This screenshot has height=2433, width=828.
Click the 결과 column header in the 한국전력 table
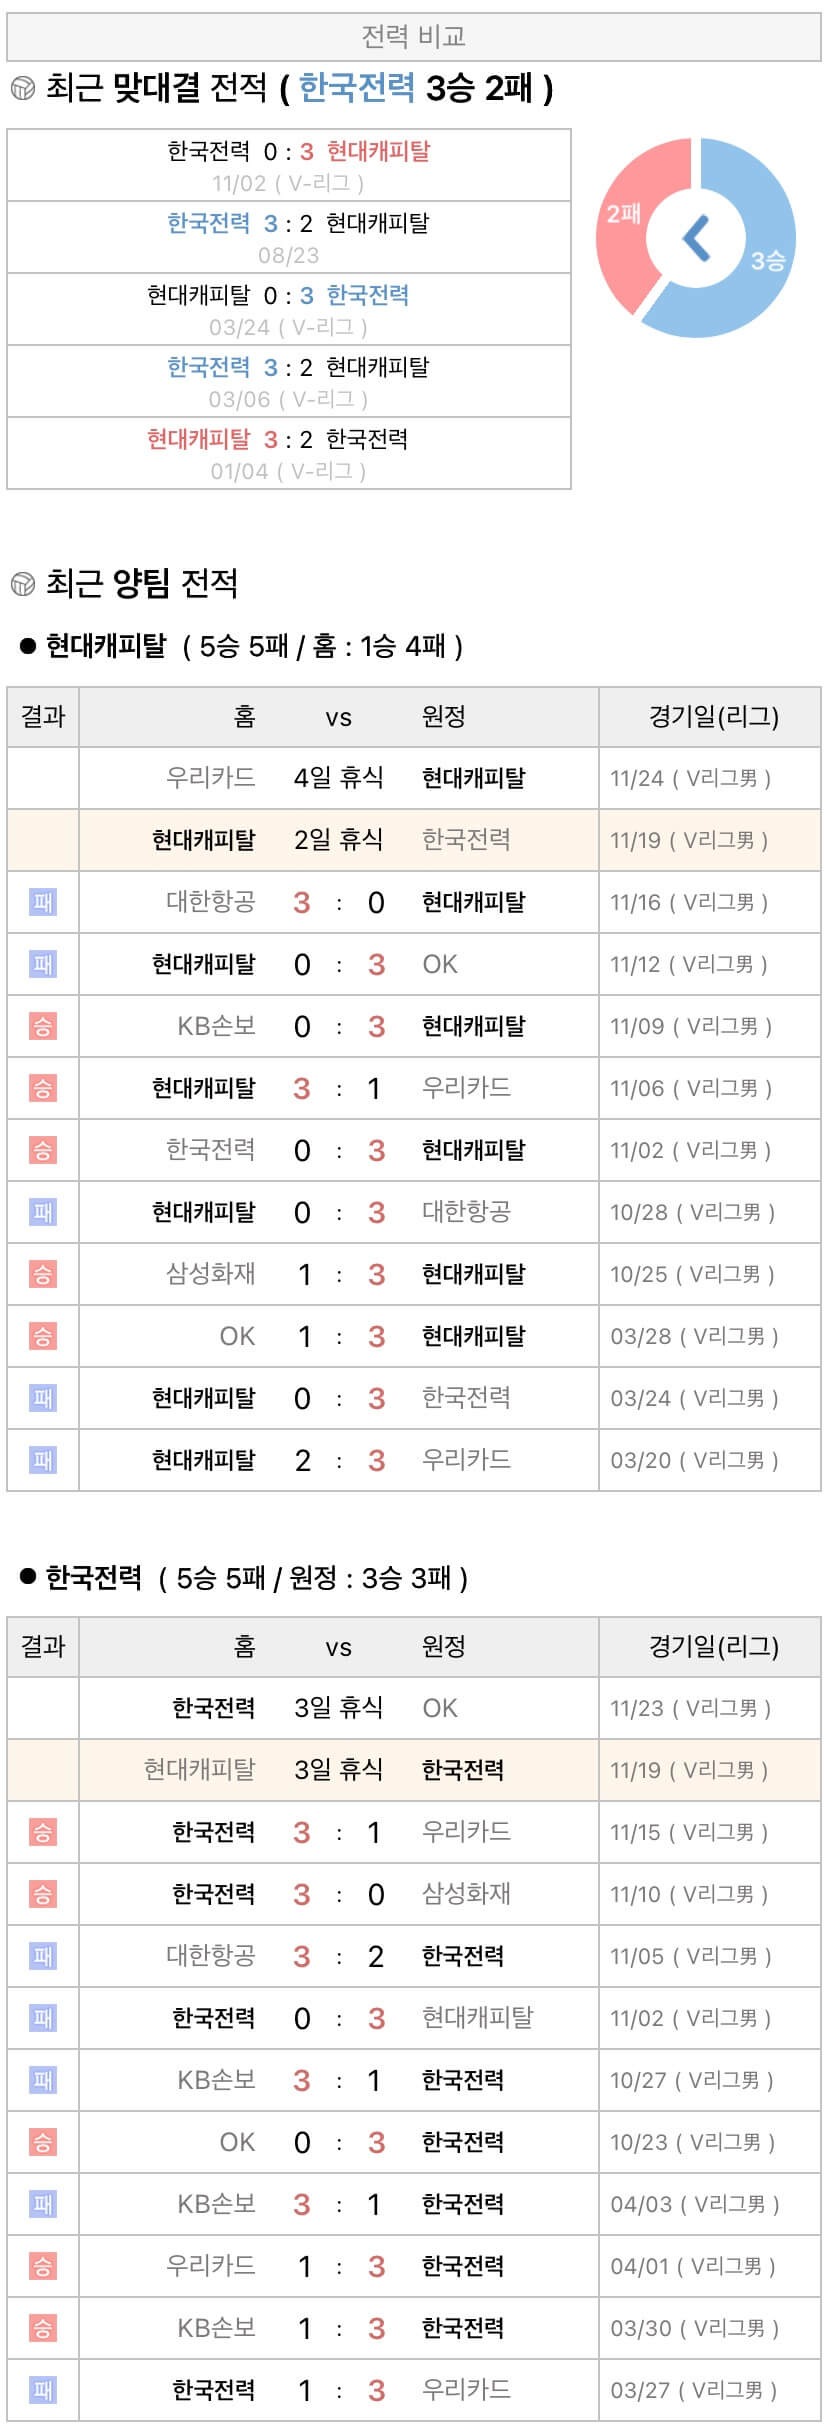click(43, 1646)
